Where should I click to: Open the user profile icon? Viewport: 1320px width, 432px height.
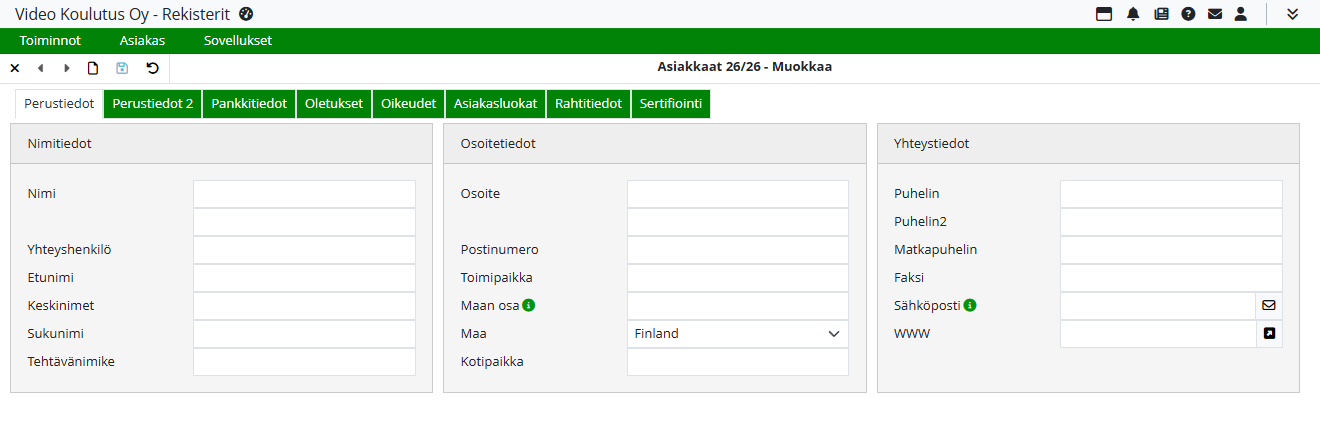click(1241, 14)
